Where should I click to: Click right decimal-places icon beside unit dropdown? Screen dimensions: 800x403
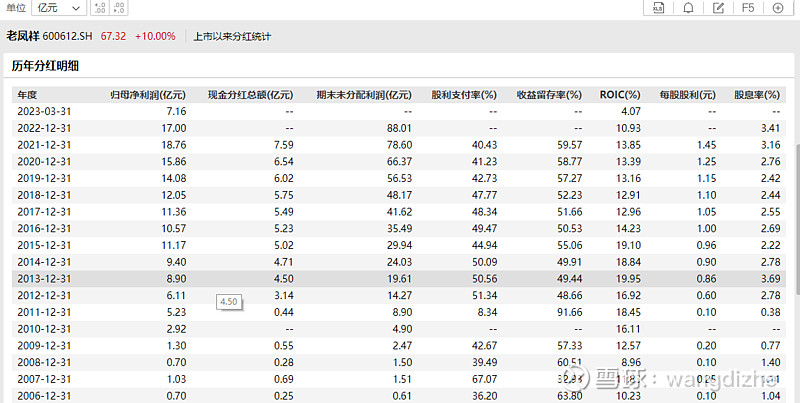[120, 8]
